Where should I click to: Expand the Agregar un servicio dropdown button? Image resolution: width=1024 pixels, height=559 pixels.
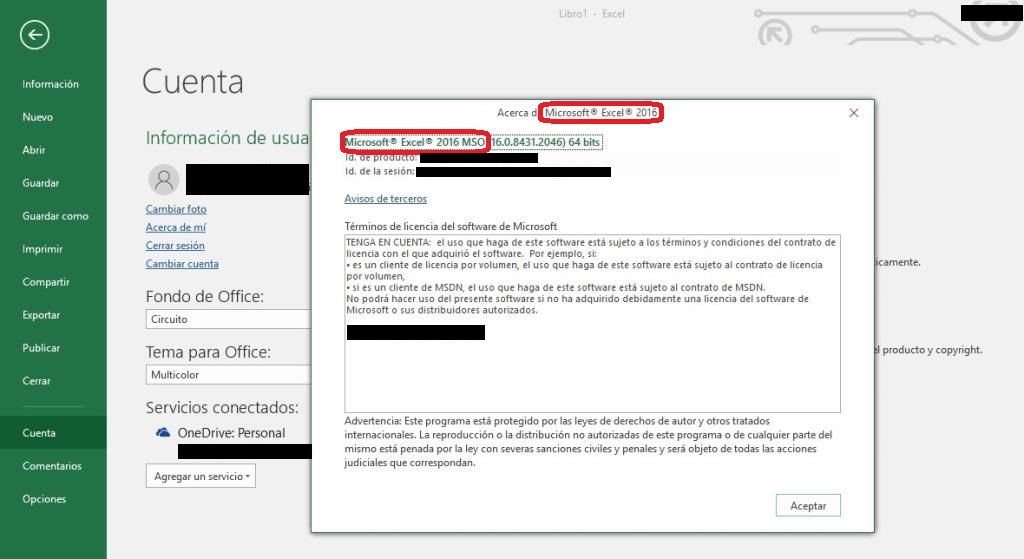200,476
